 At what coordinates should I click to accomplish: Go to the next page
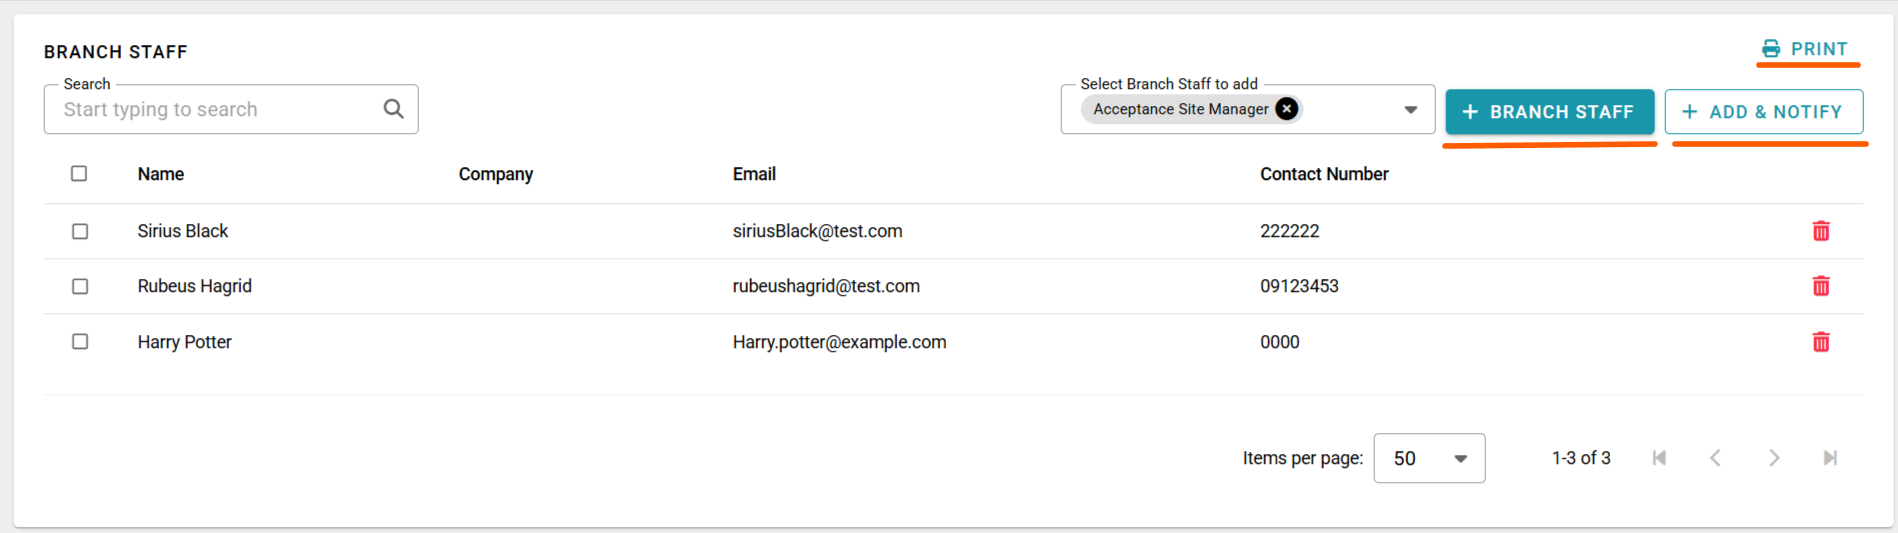click(x=1773, y=458)
